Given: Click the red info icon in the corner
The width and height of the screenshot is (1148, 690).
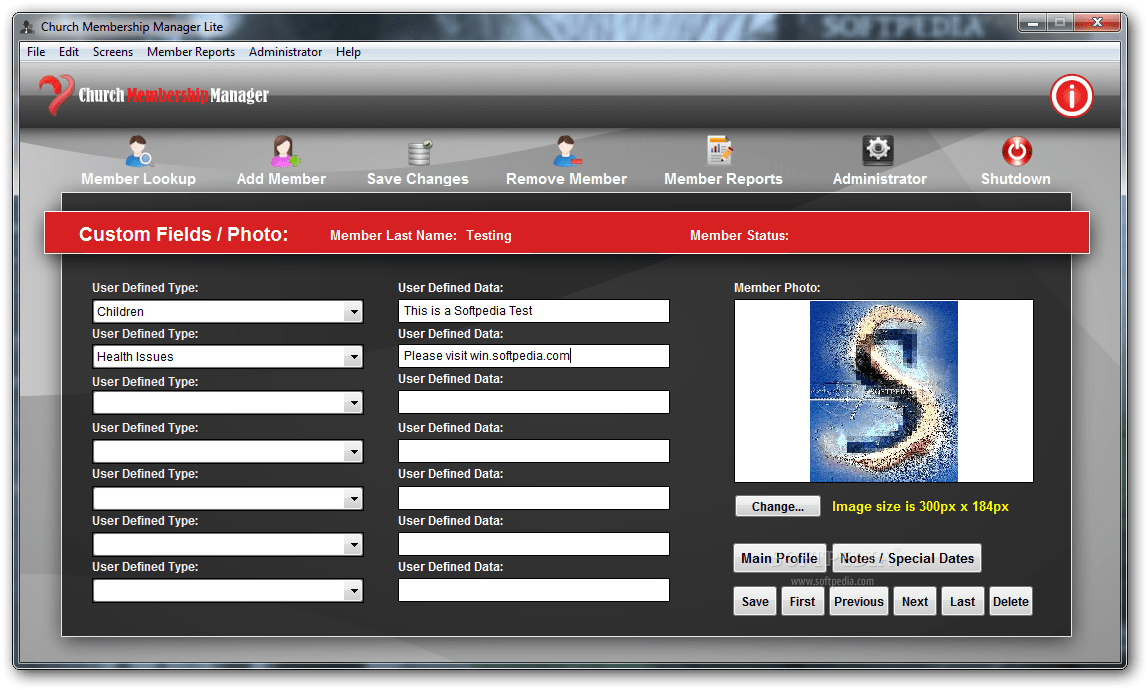Looking at the screenshot, I should click(x=1071, y=96).
